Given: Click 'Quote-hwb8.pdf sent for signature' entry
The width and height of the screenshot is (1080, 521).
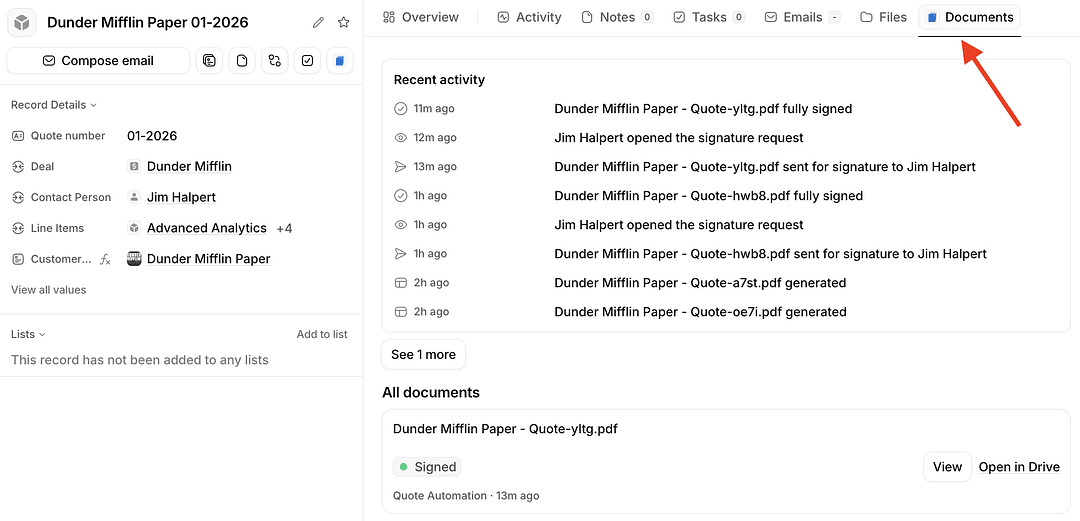Looking at the screenshot, I should click(x=770, y=254).
